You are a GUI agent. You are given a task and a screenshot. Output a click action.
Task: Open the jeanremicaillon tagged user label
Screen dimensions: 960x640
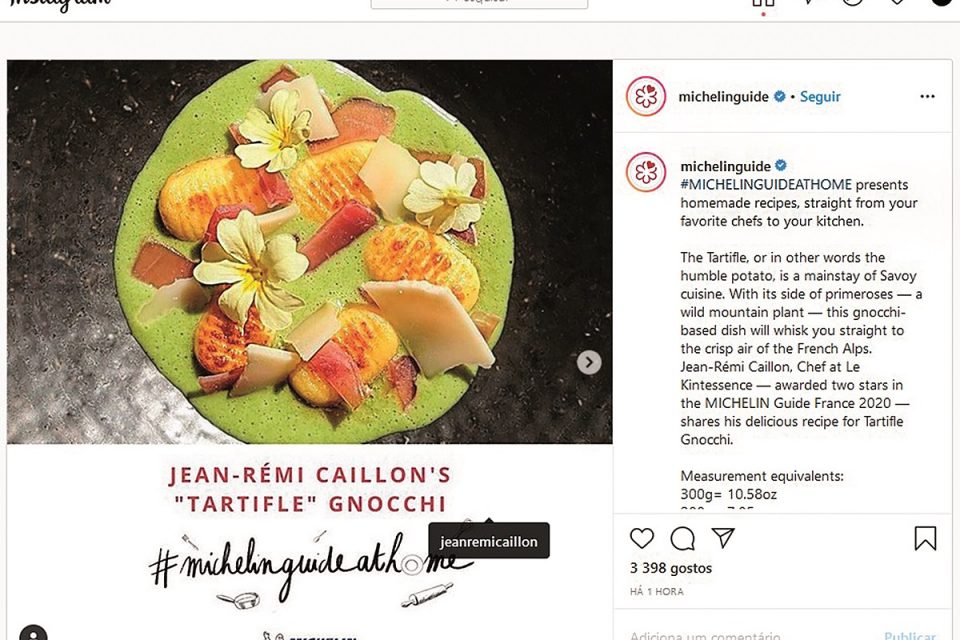click(x=489, y=541)
